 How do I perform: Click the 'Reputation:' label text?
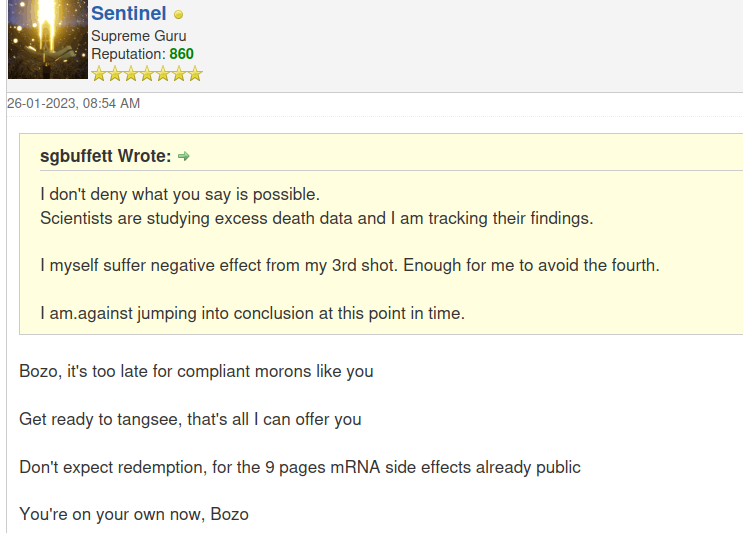128,54
